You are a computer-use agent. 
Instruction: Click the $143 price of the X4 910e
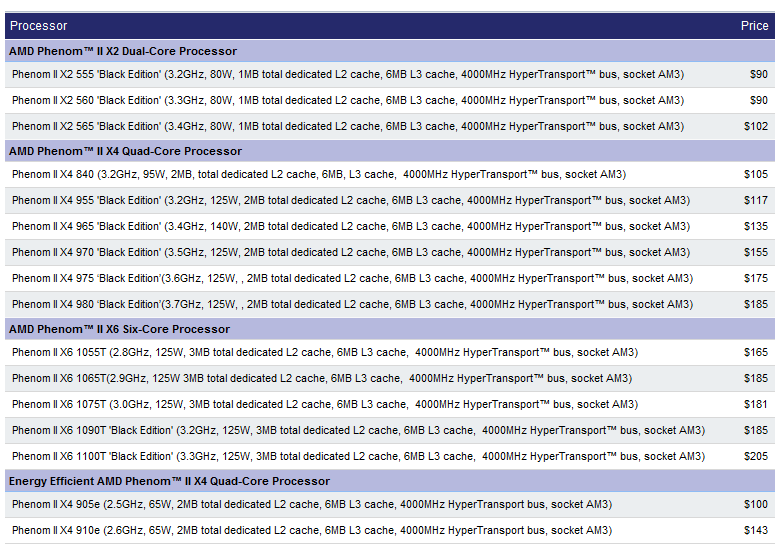[756, 531]
